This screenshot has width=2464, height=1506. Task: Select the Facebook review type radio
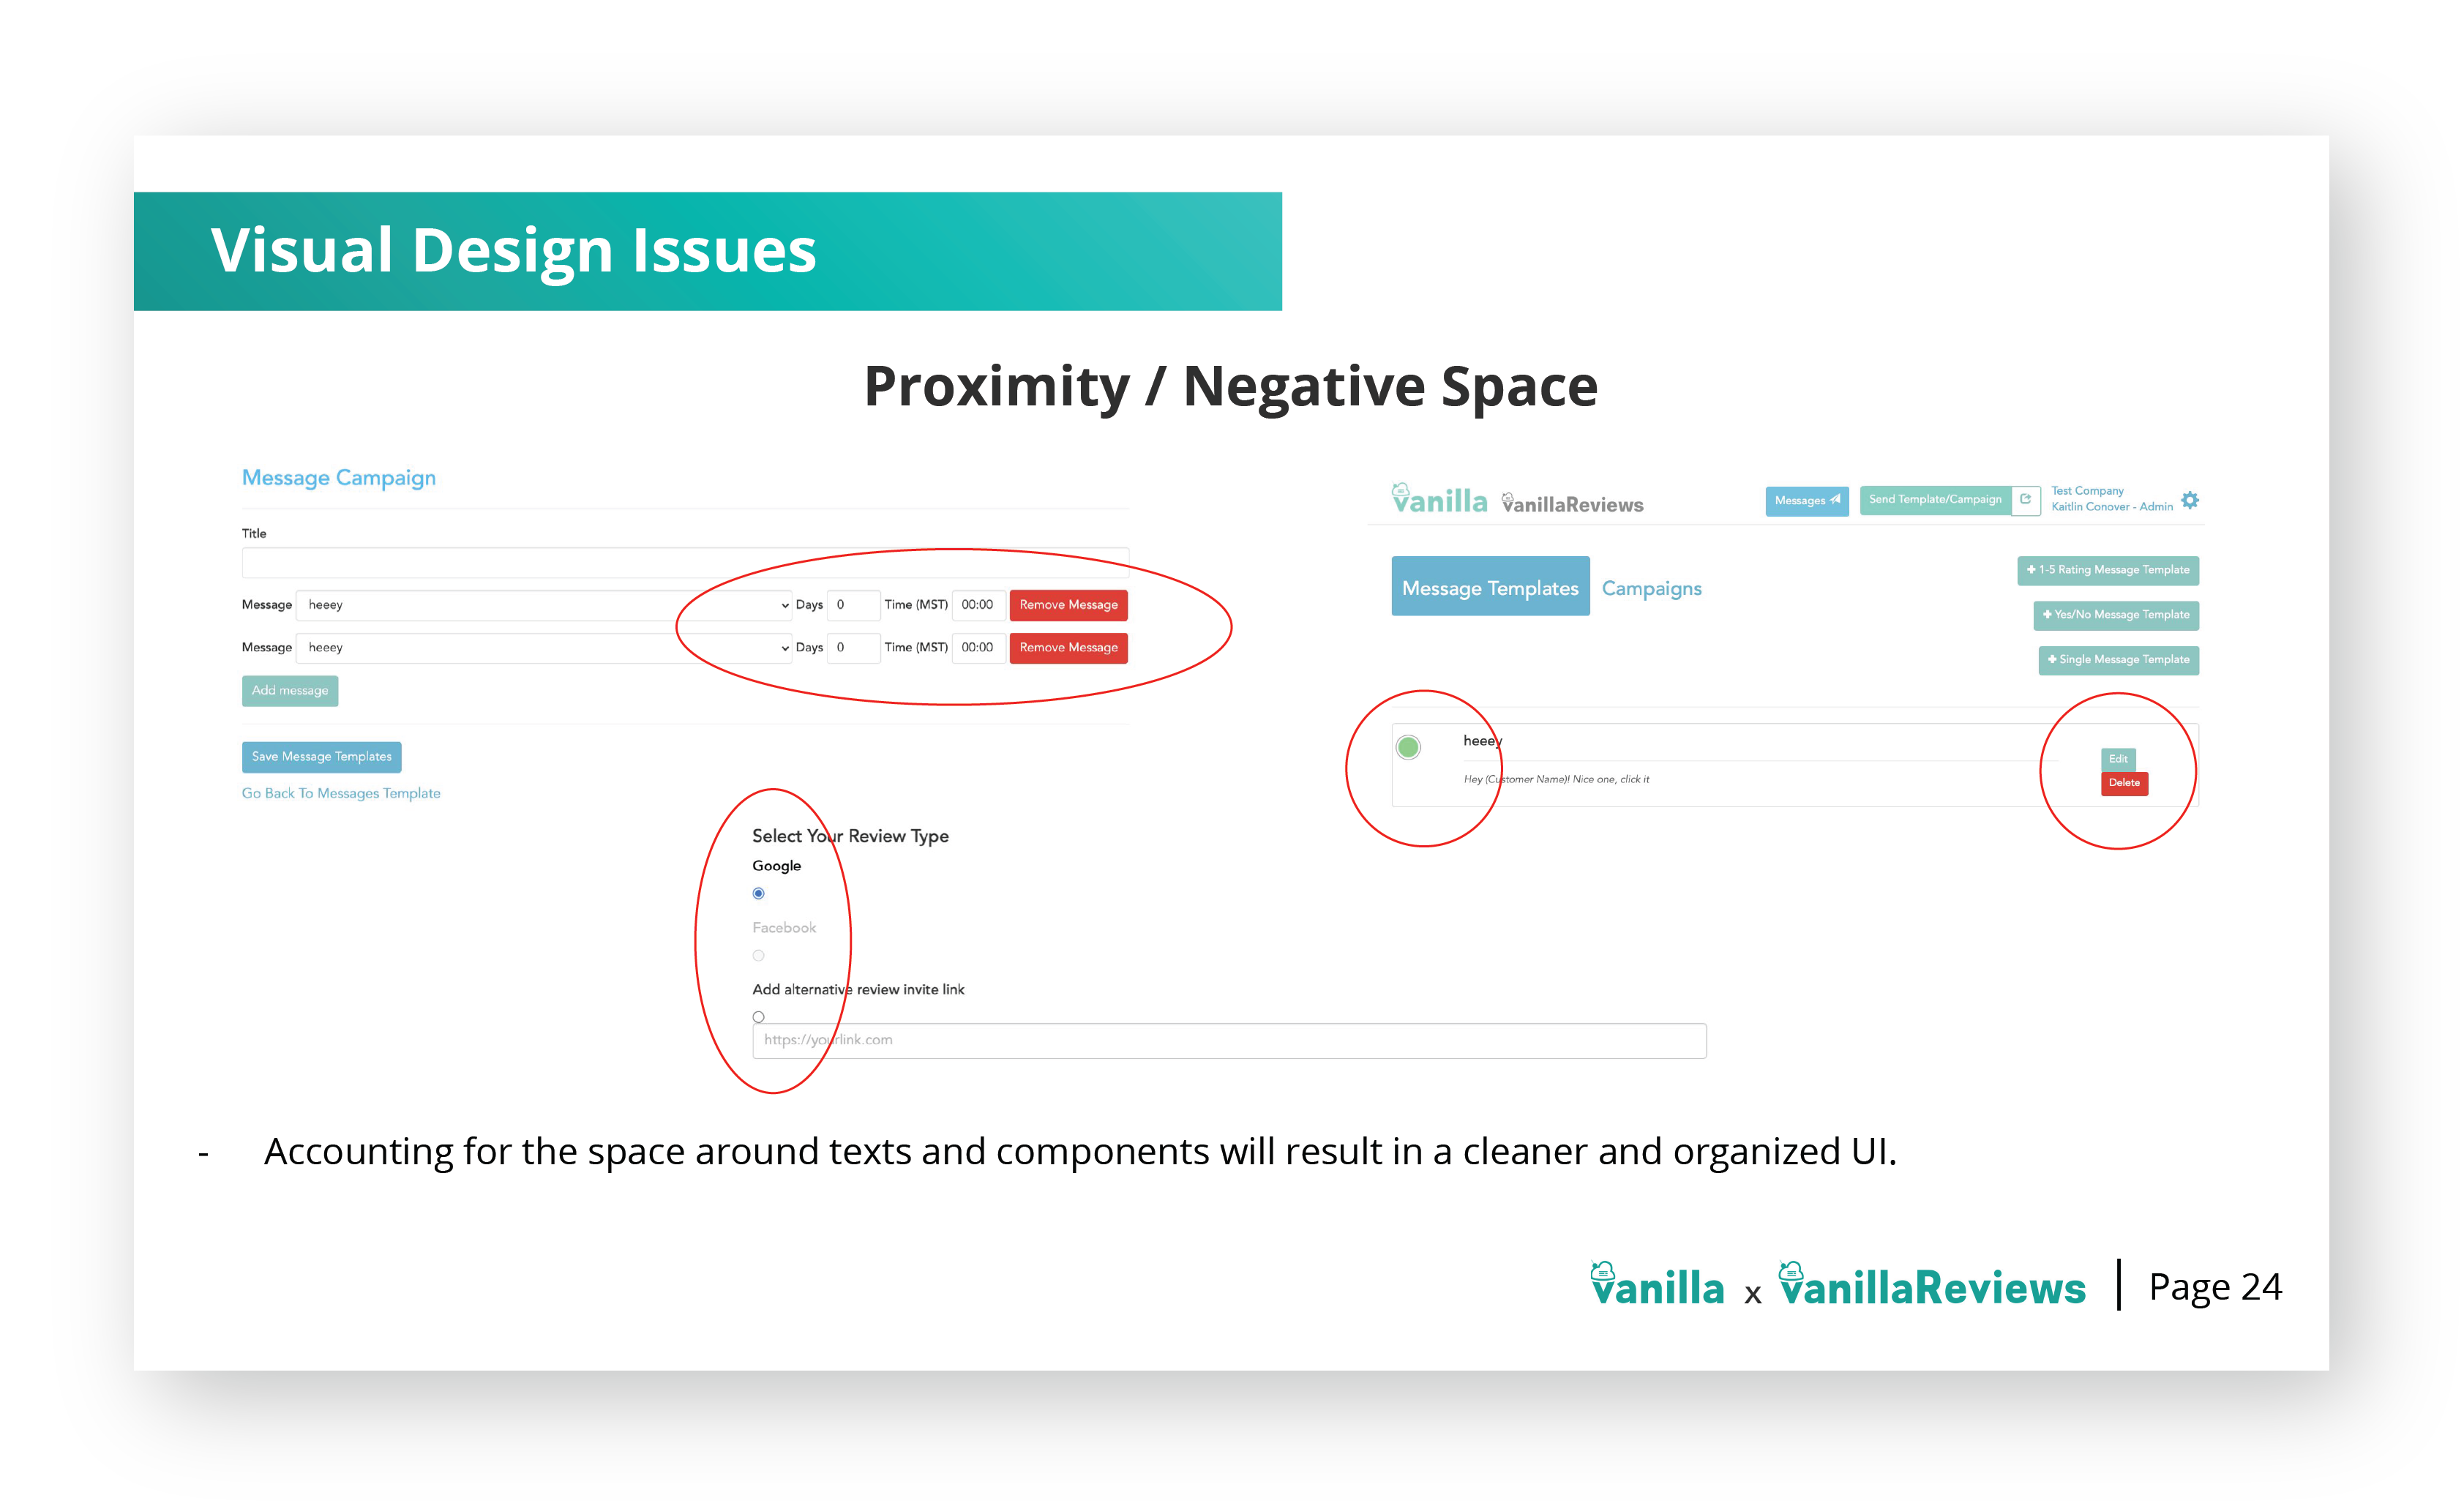(x=758, y=956)
